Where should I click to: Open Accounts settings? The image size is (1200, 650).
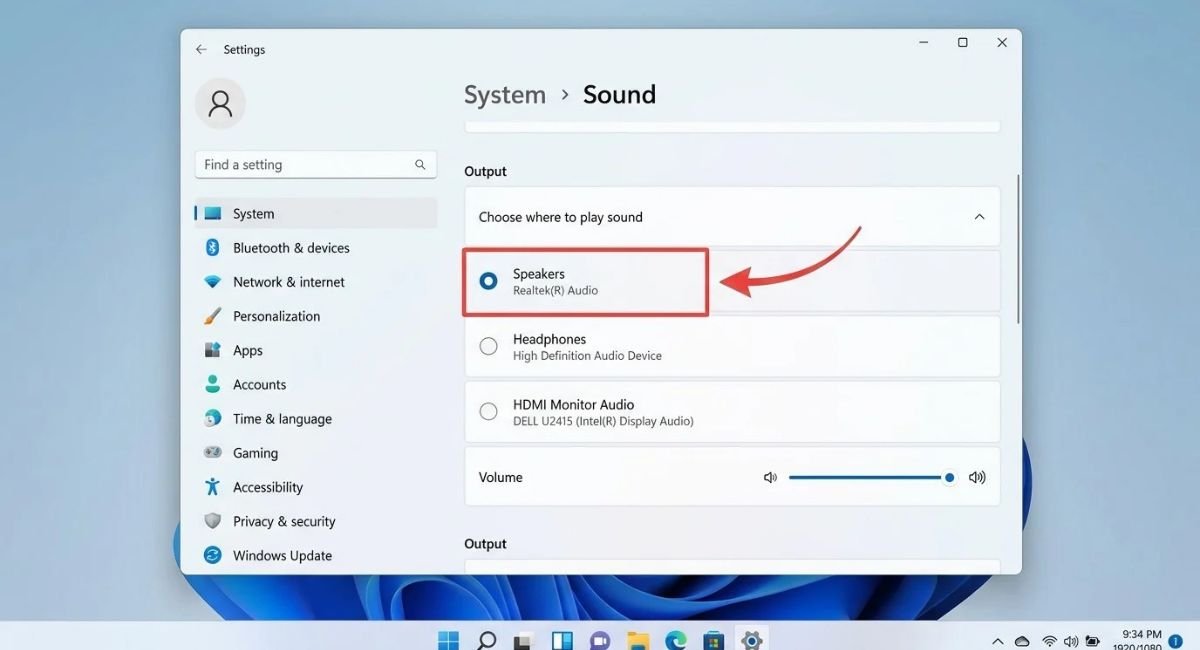[x=315, y=385]
